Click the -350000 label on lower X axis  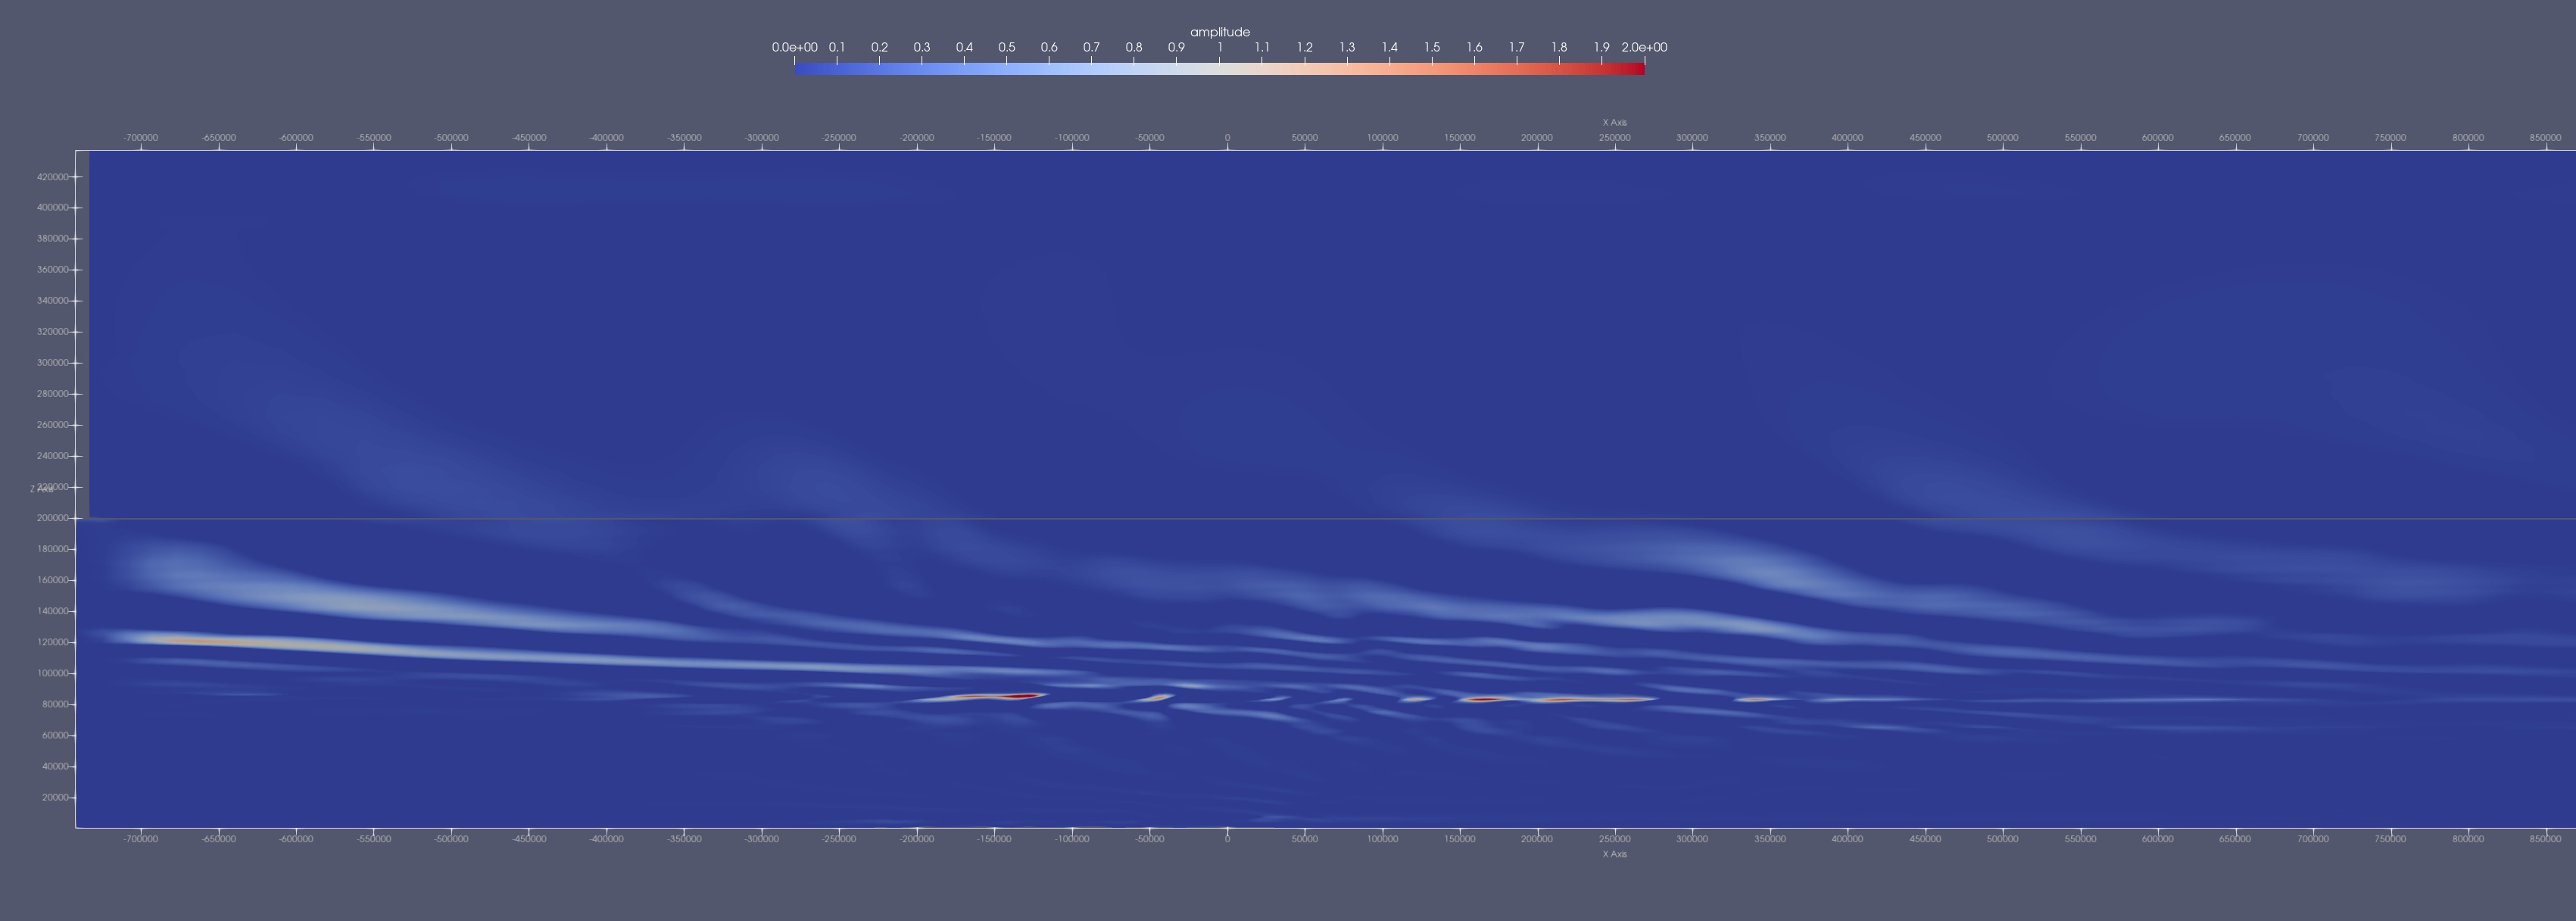click(684, 839)
